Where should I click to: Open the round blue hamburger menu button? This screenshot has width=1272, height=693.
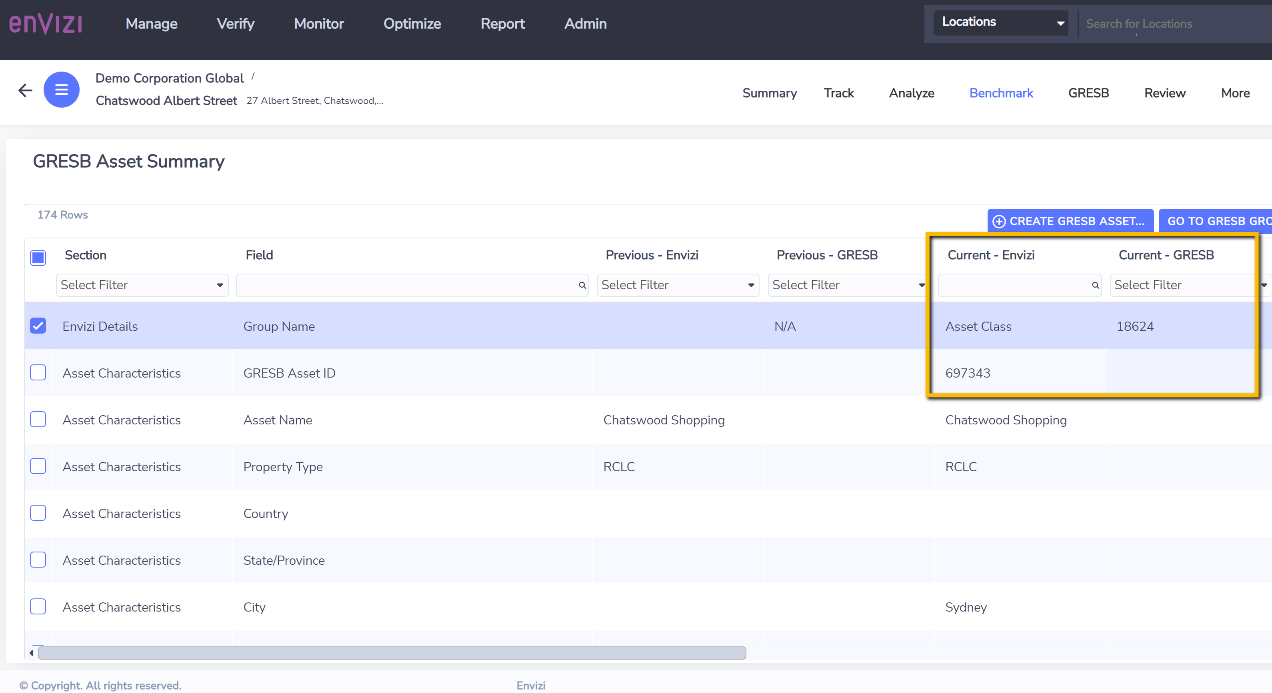tap(62, 90)
